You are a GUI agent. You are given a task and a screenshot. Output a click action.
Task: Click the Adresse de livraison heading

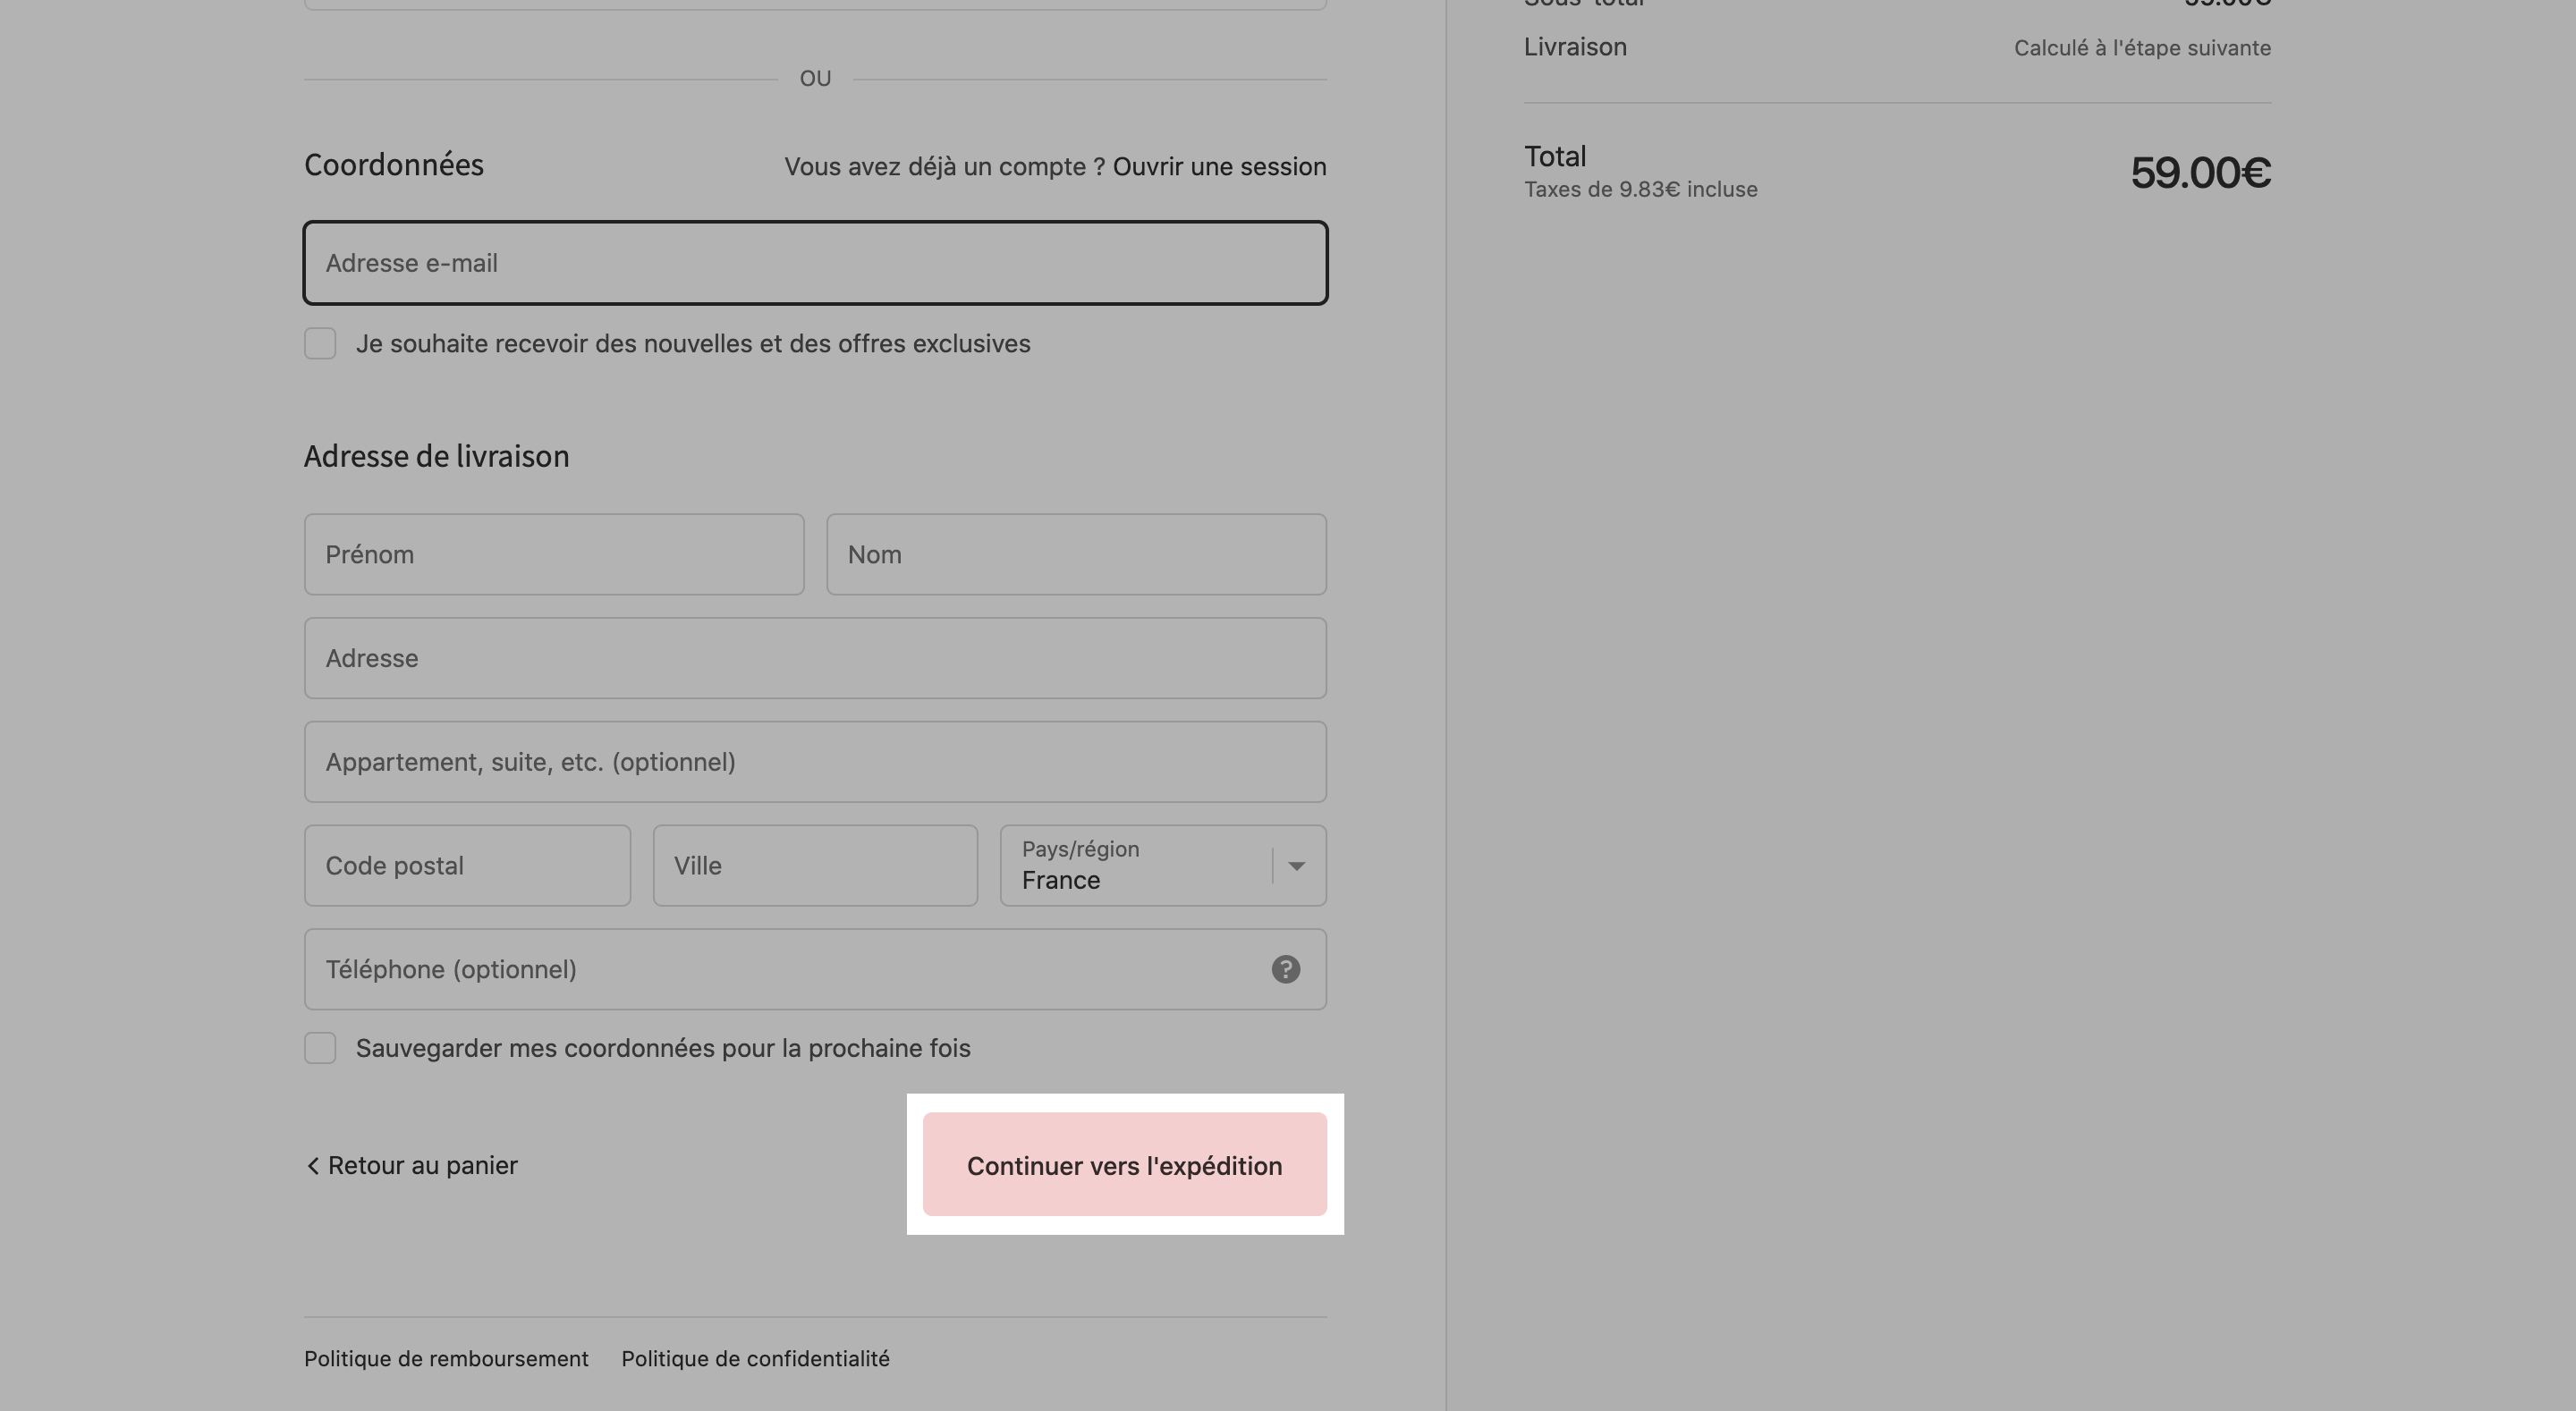click(x=436, y=456)
